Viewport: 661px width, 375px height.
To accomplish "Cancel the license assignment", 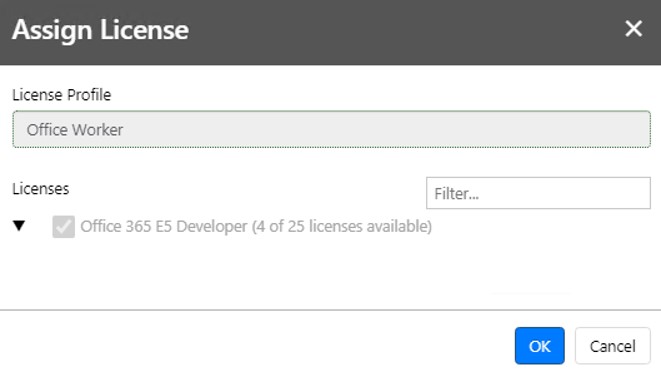I will [613, 346].
